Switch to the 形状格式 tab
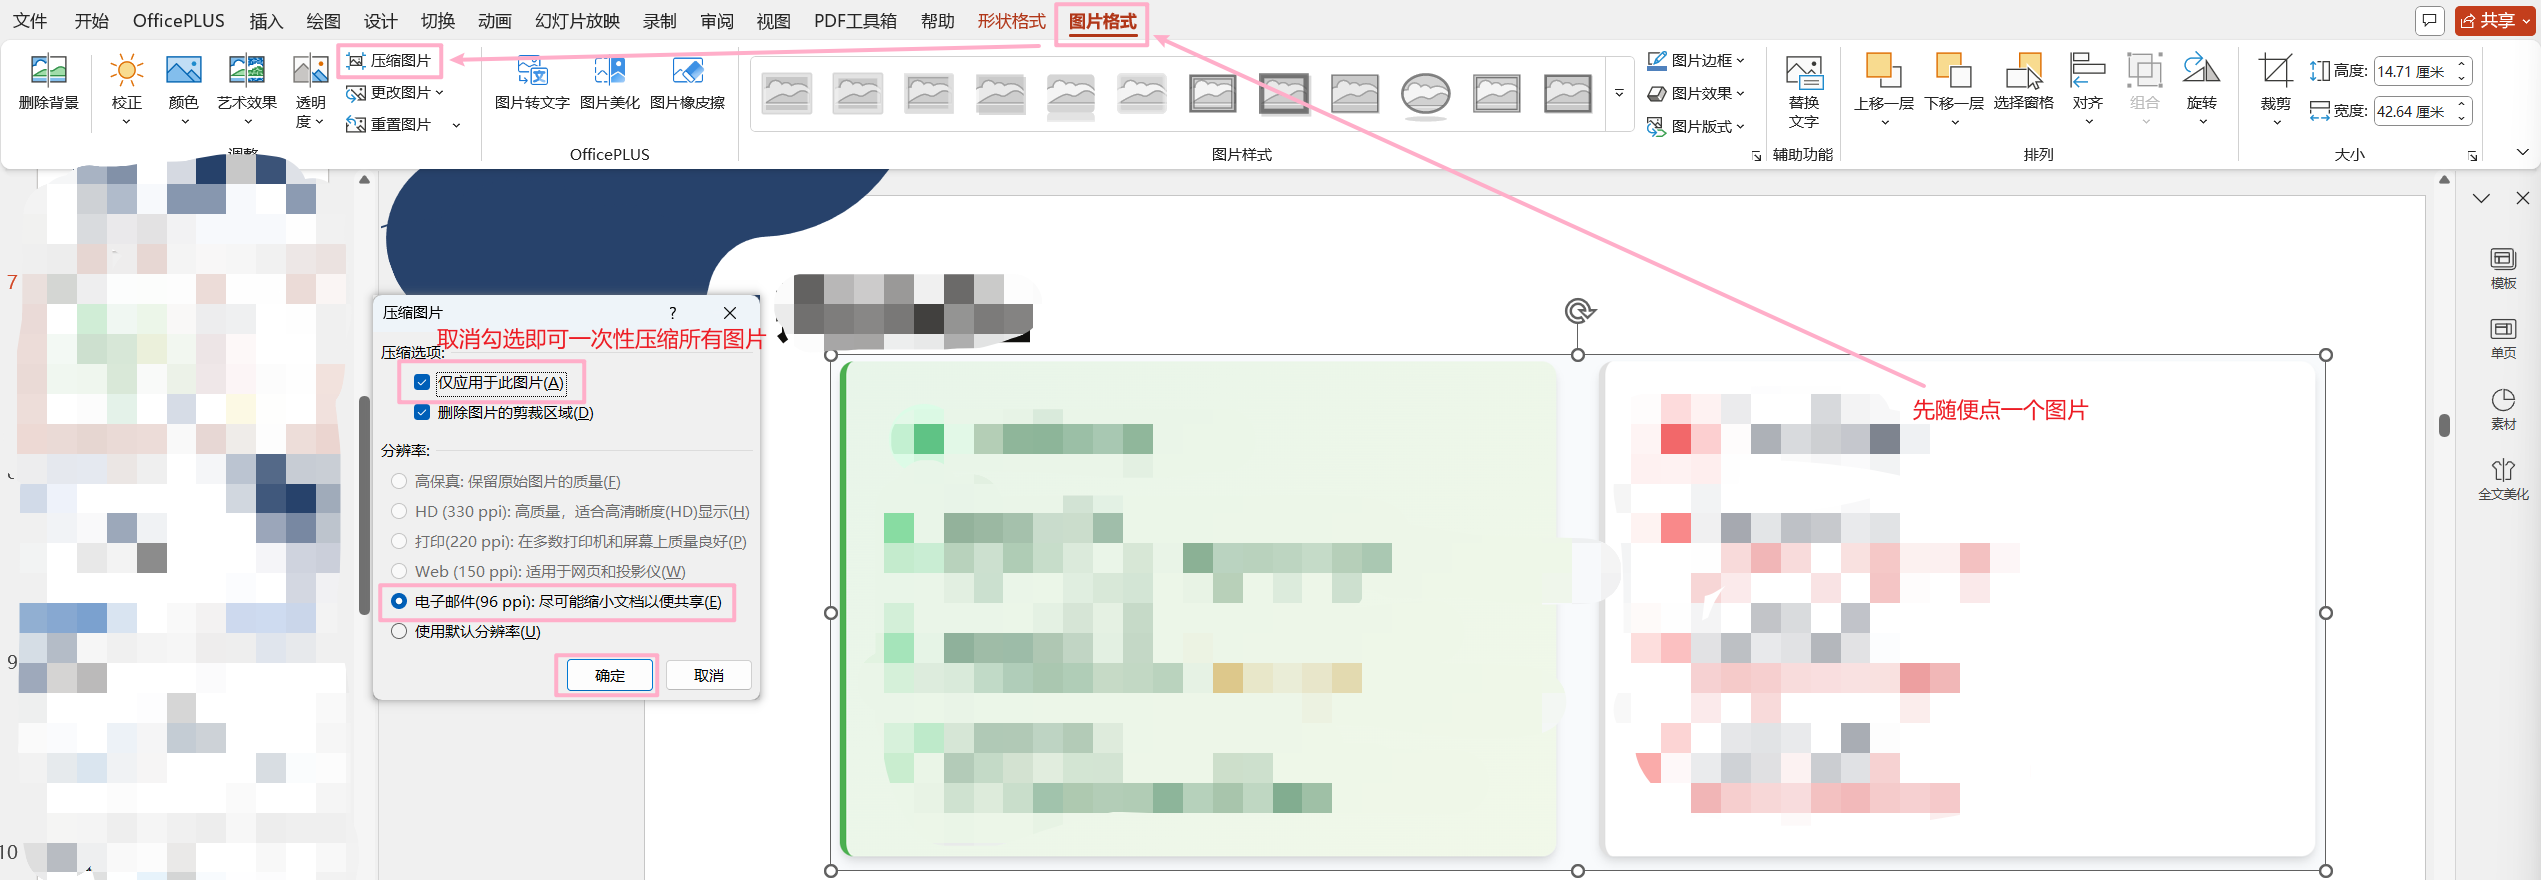The width and height of the screenshot is (2541, 880). point(1010,21)
